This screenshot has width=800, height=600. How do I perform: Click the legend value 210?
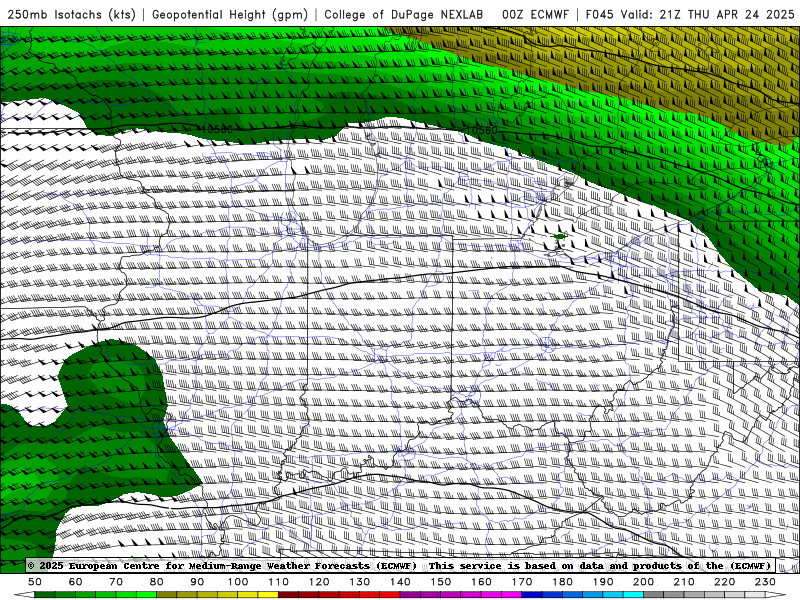click(x=684, y=582)
